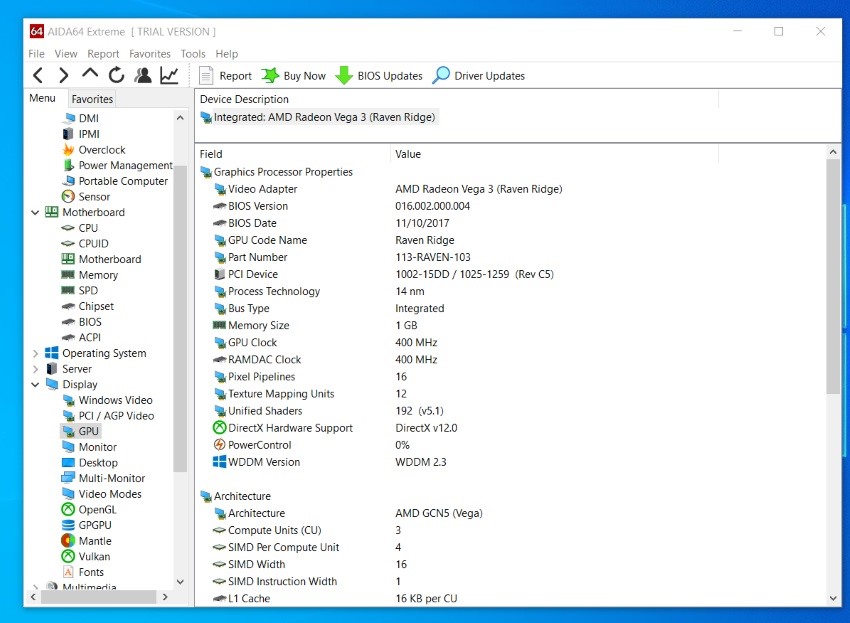Expand the Operating System tree node

[x=35, y=354]
